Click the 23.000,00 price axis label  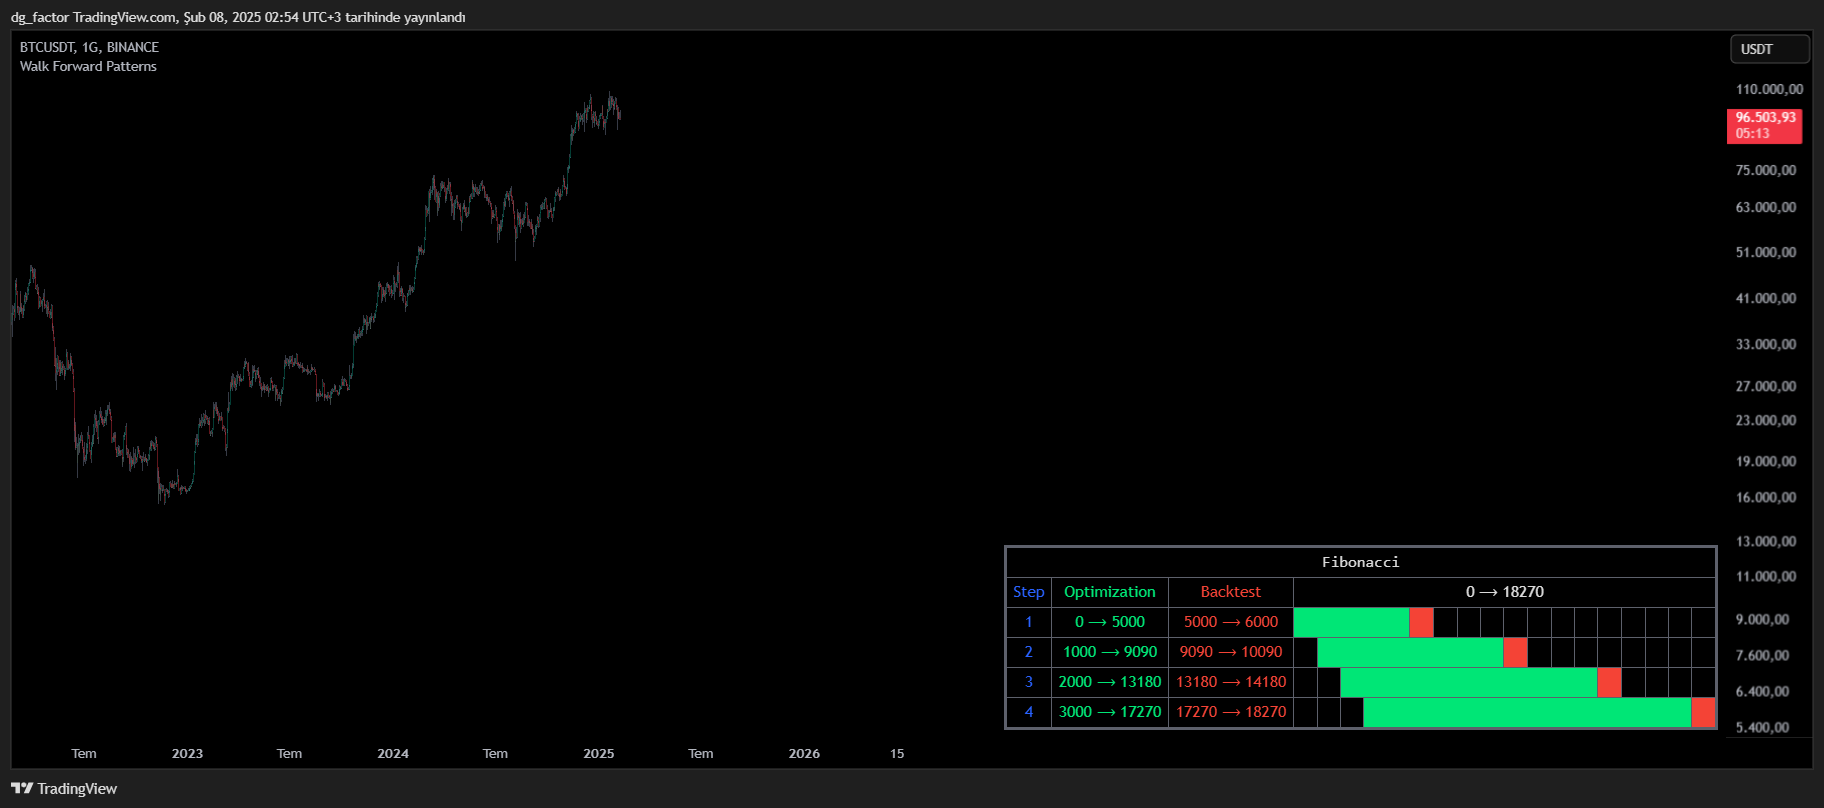(1766, 420)
